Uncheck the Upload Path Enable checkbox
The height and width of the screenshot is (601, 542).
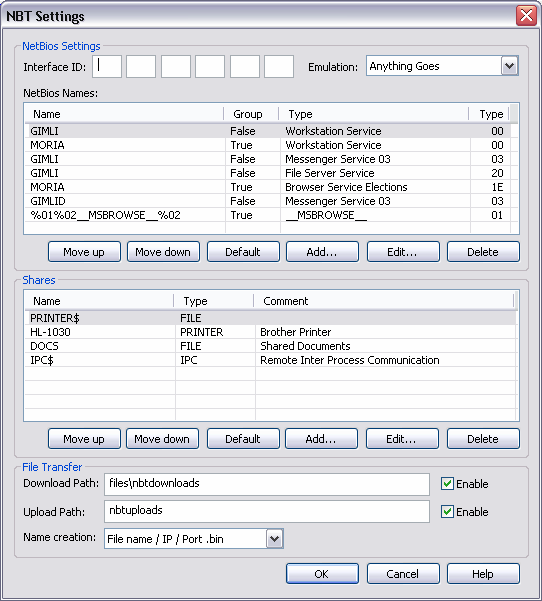point(447,512)
